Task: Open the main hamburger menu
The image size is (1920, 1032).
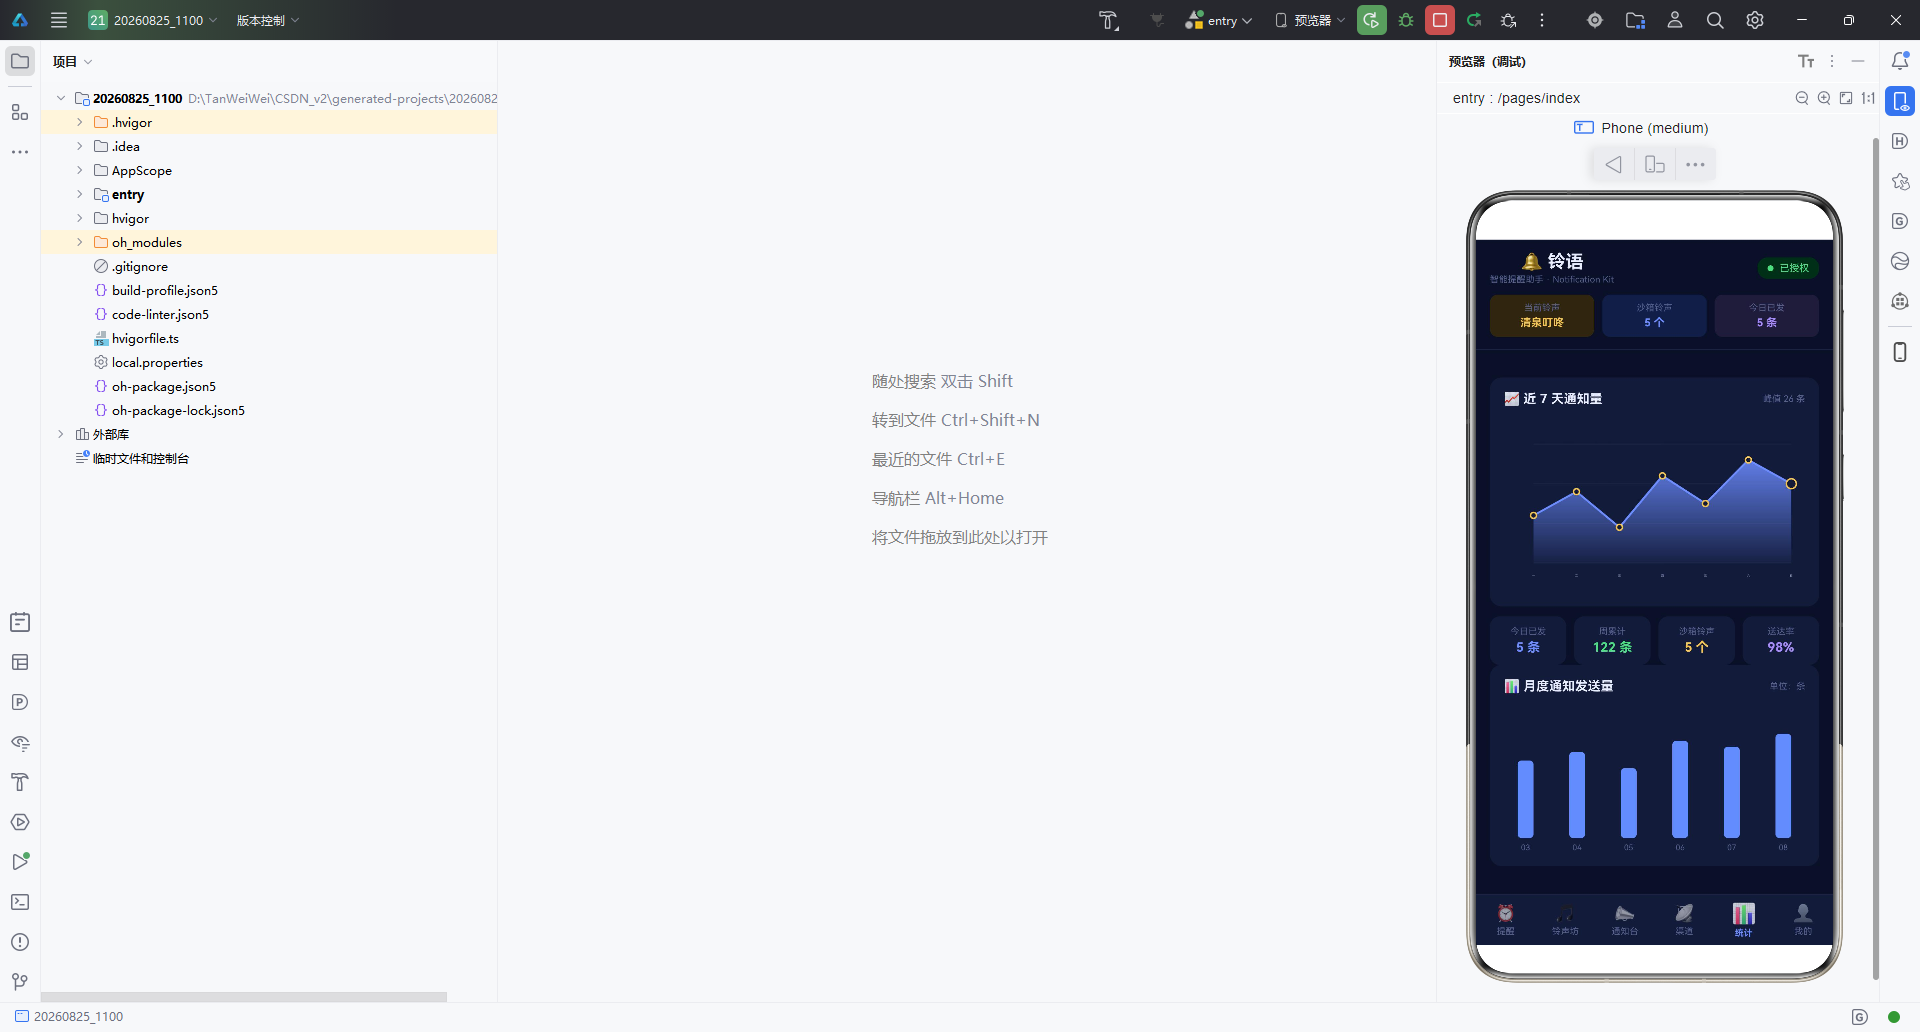Action: pyautogui.click(x=59, y=20)
